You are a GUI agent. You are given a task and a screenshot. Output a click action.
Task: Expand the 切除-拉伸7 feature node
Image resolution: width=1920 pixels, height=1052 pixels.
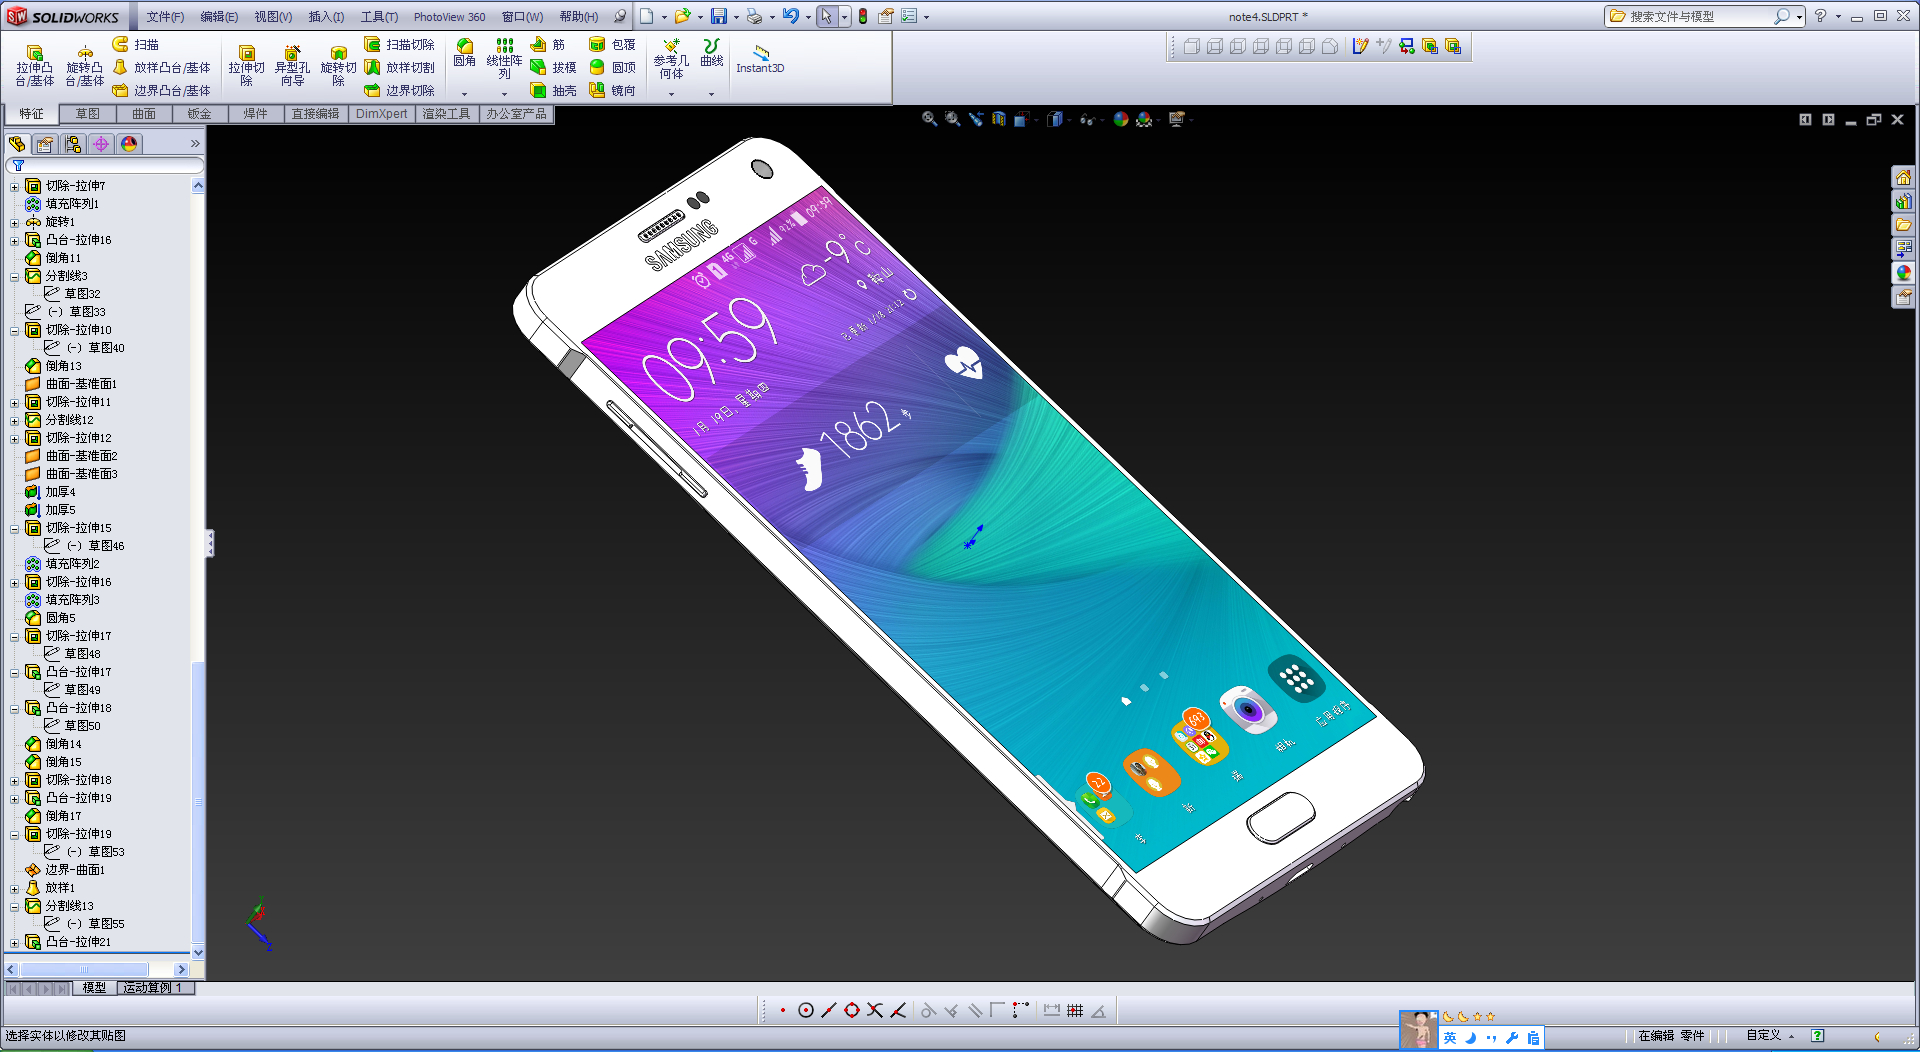(x=14, y=187)
